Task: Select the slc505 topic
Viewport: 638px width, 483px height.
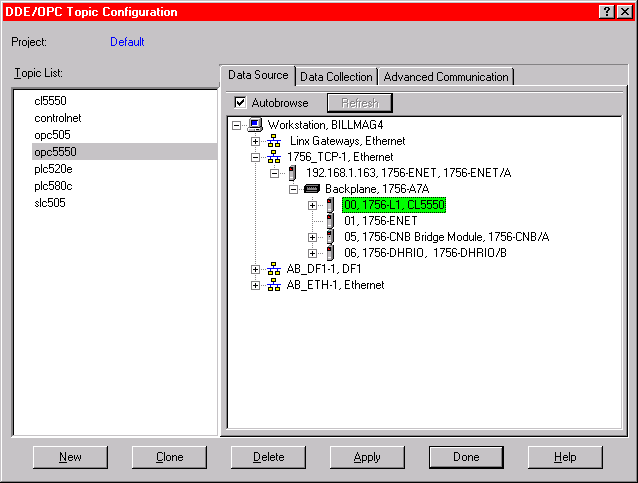Action: 50,203
